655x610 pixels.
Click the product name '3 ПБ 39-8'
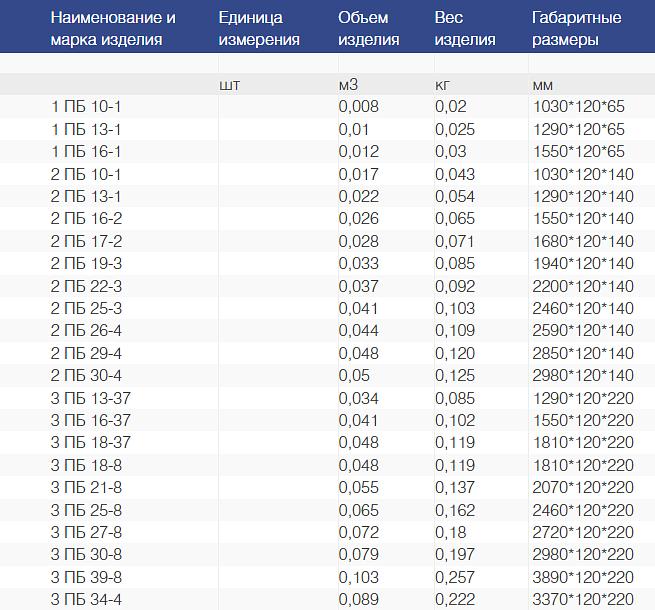[86, 577]
